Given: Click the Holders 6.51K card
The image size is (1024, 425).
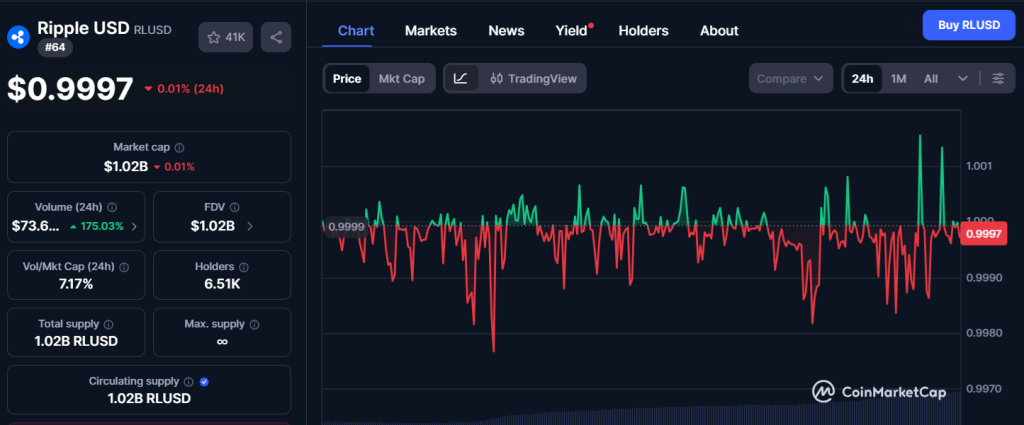Looking at the screenshot, I should coord(222,275).
